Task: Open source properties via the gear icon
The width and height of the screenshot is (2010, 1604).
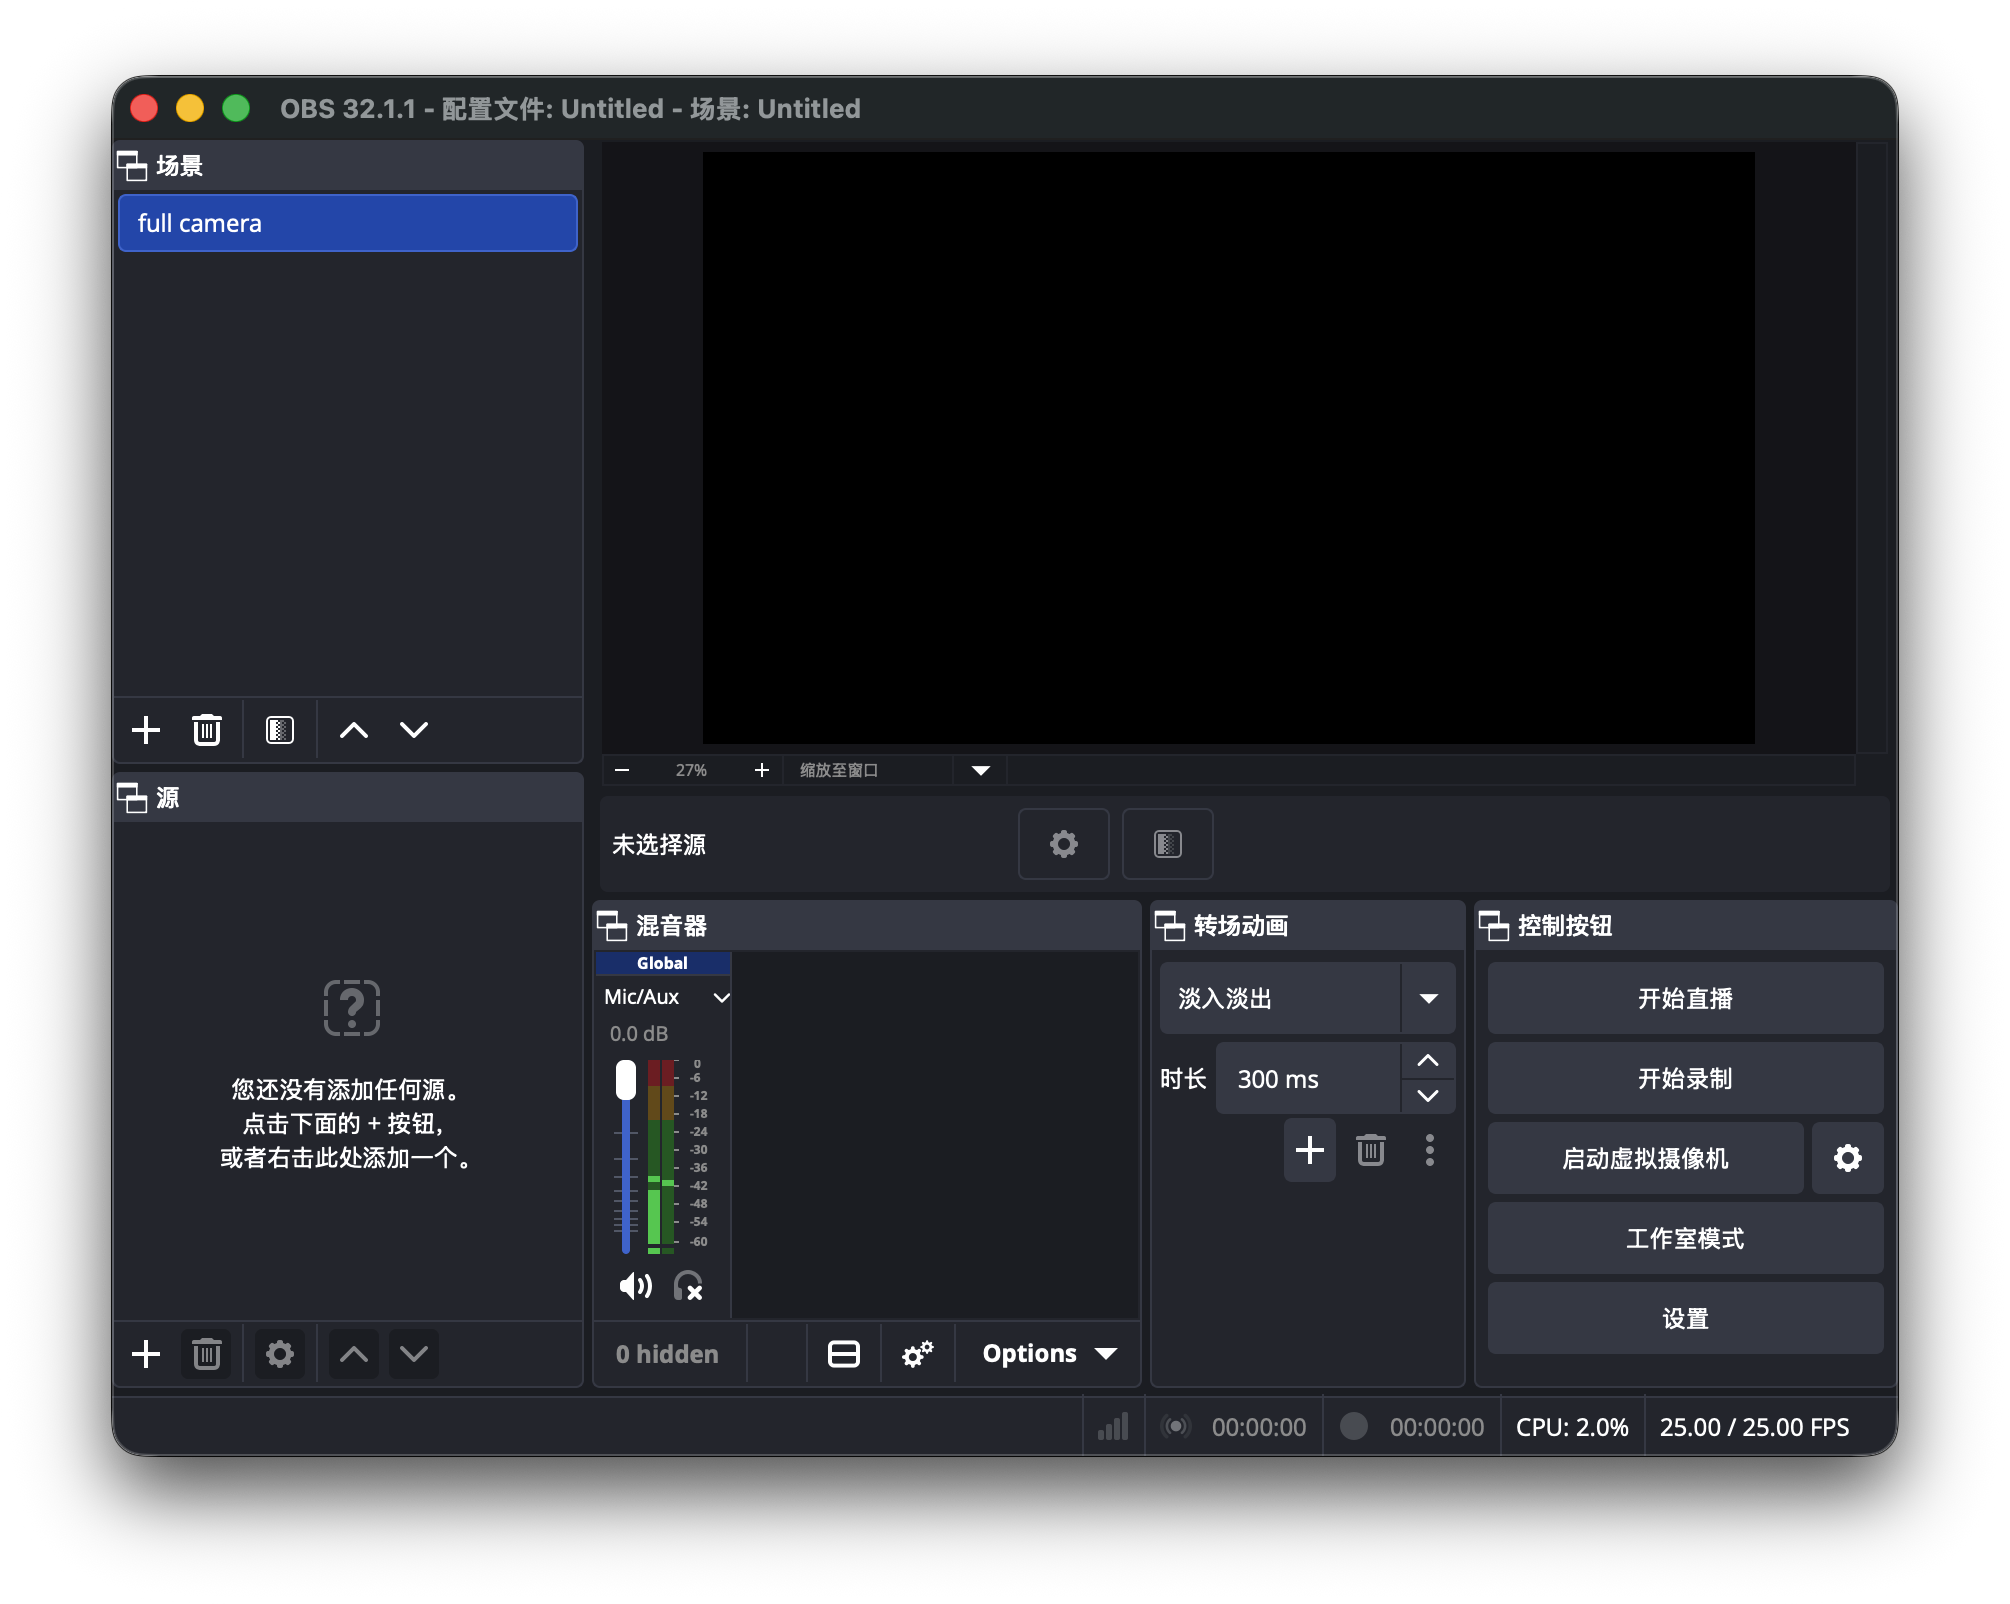Action: click(x=279, y=1354)
